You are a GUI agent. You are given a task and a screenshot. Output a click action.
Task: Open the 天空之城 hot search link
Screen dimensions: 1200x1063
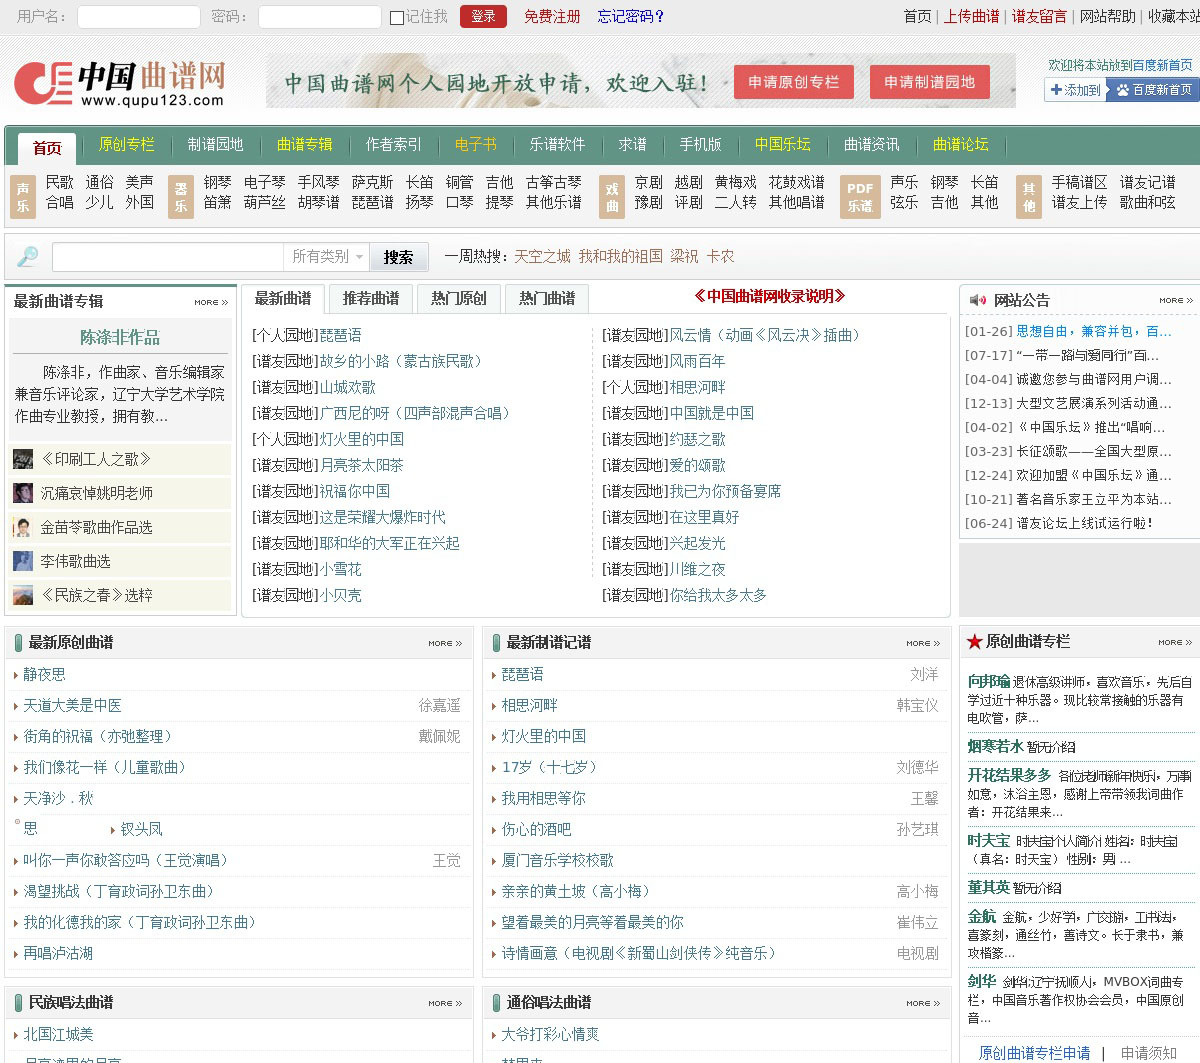[x=542, y=256]
